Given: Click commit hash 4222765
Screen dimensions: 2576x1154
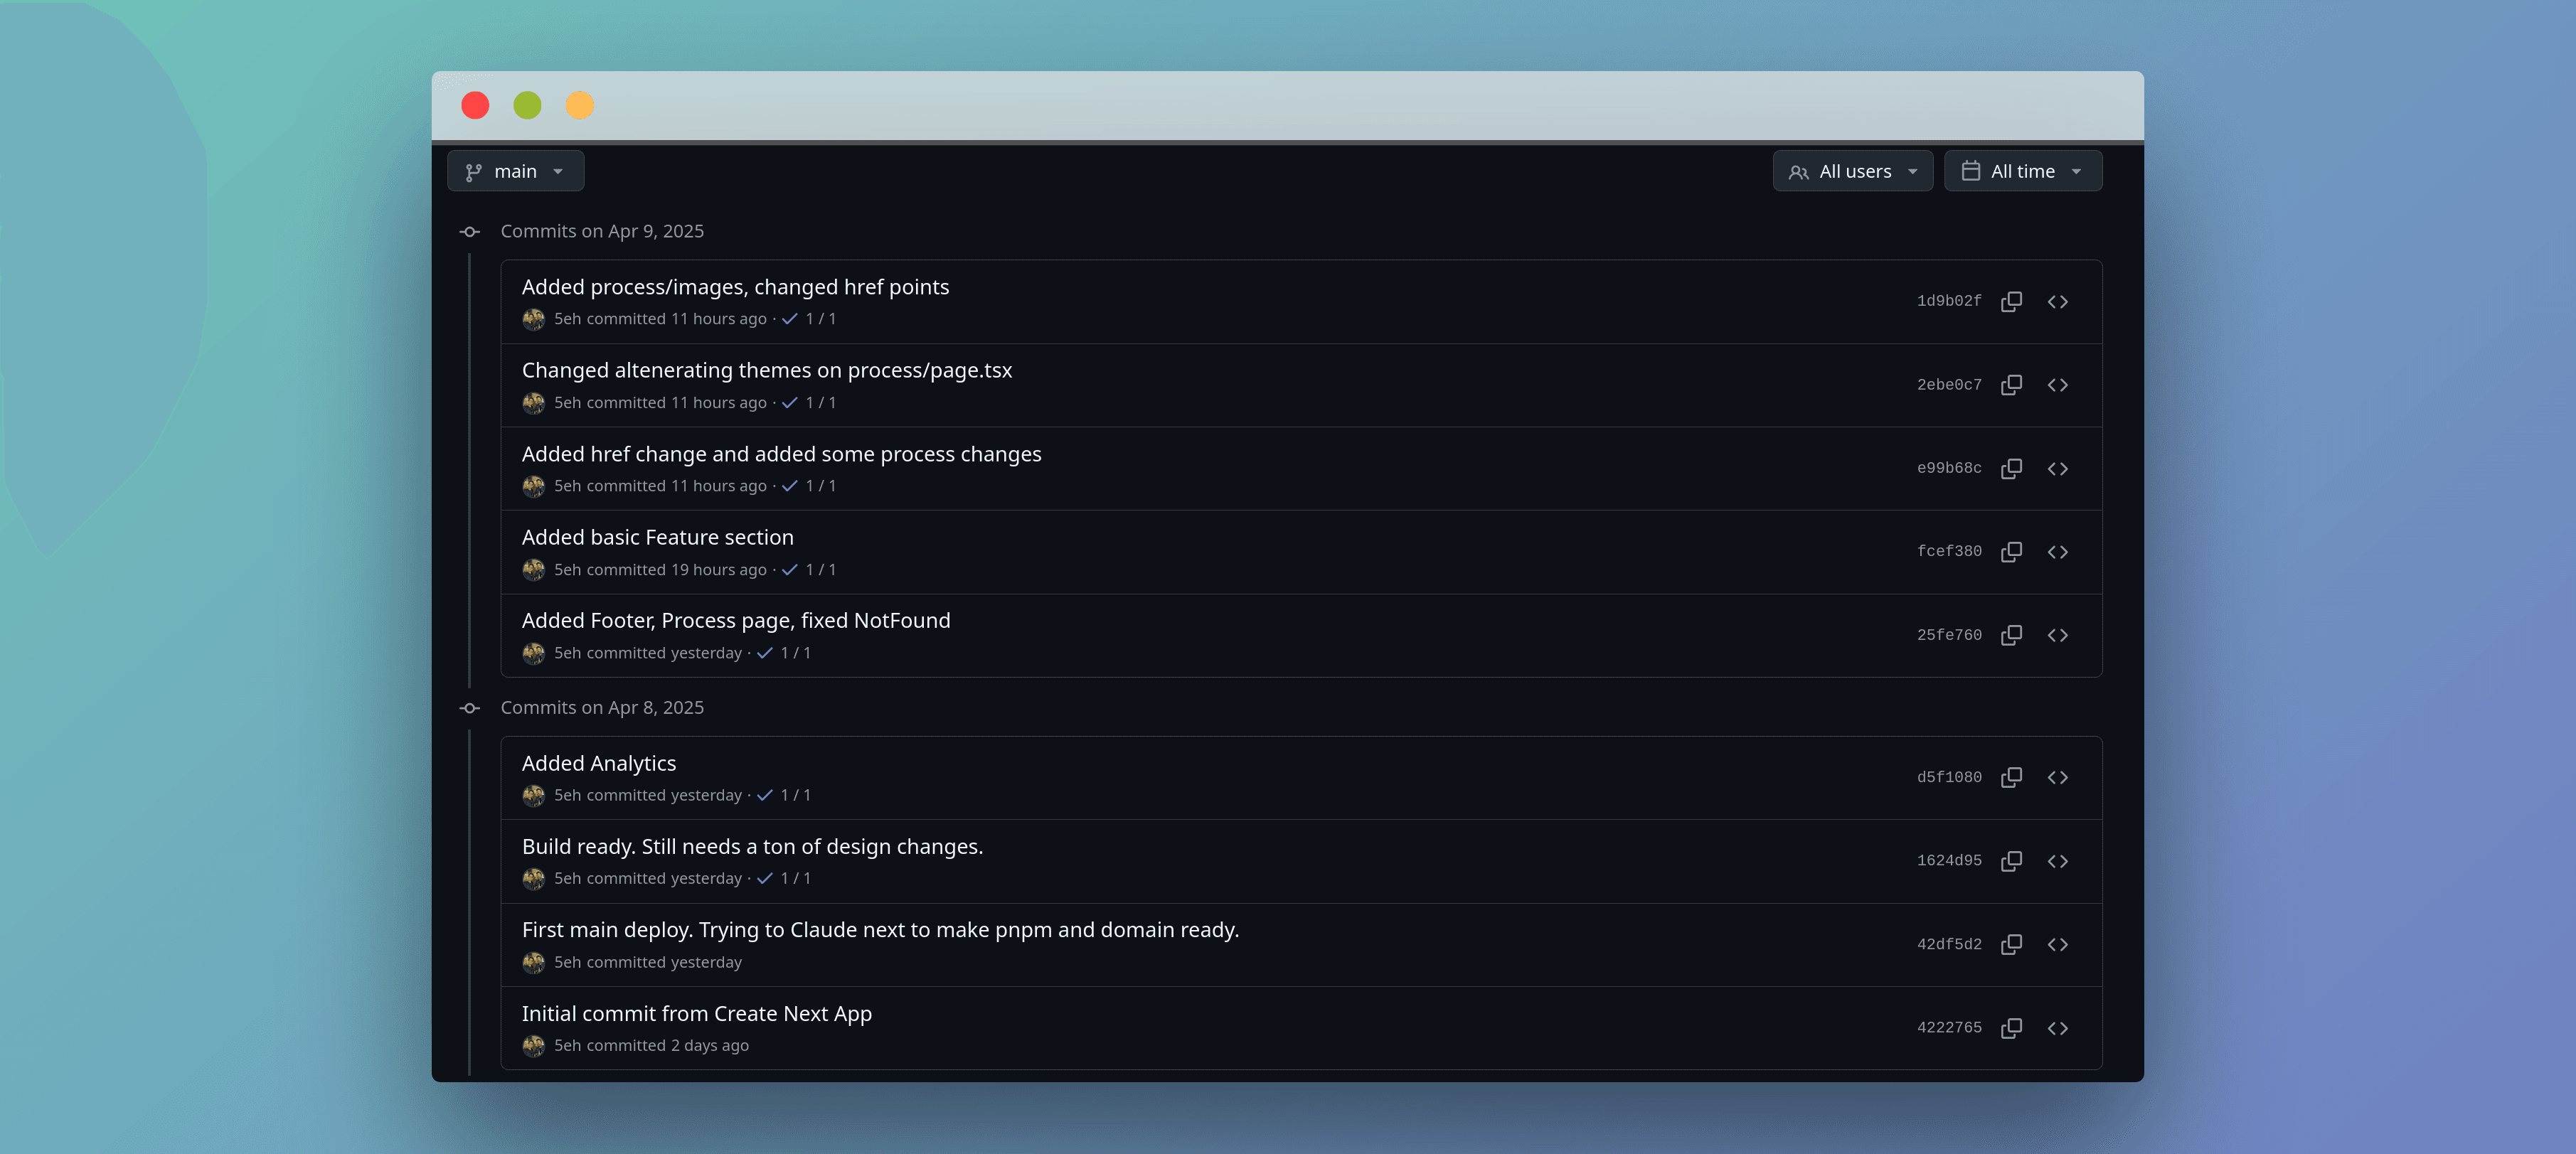Looking at the screenshot, I should (1948, 1028).
